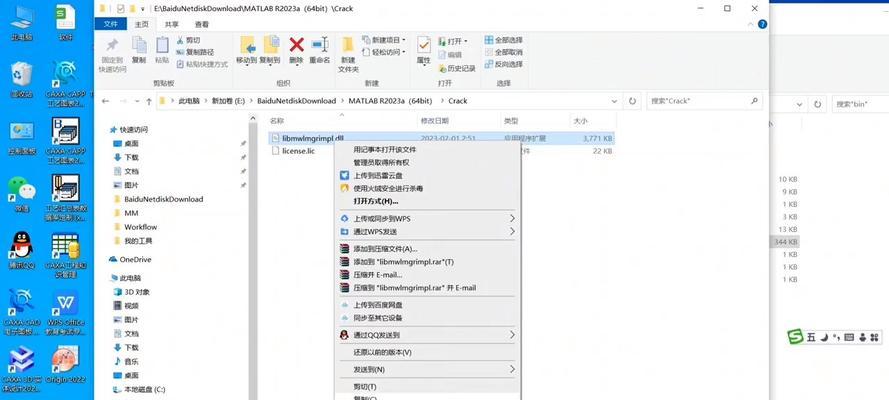
Task: Sort by the 修改日期 column header
Action: (435, 121)
